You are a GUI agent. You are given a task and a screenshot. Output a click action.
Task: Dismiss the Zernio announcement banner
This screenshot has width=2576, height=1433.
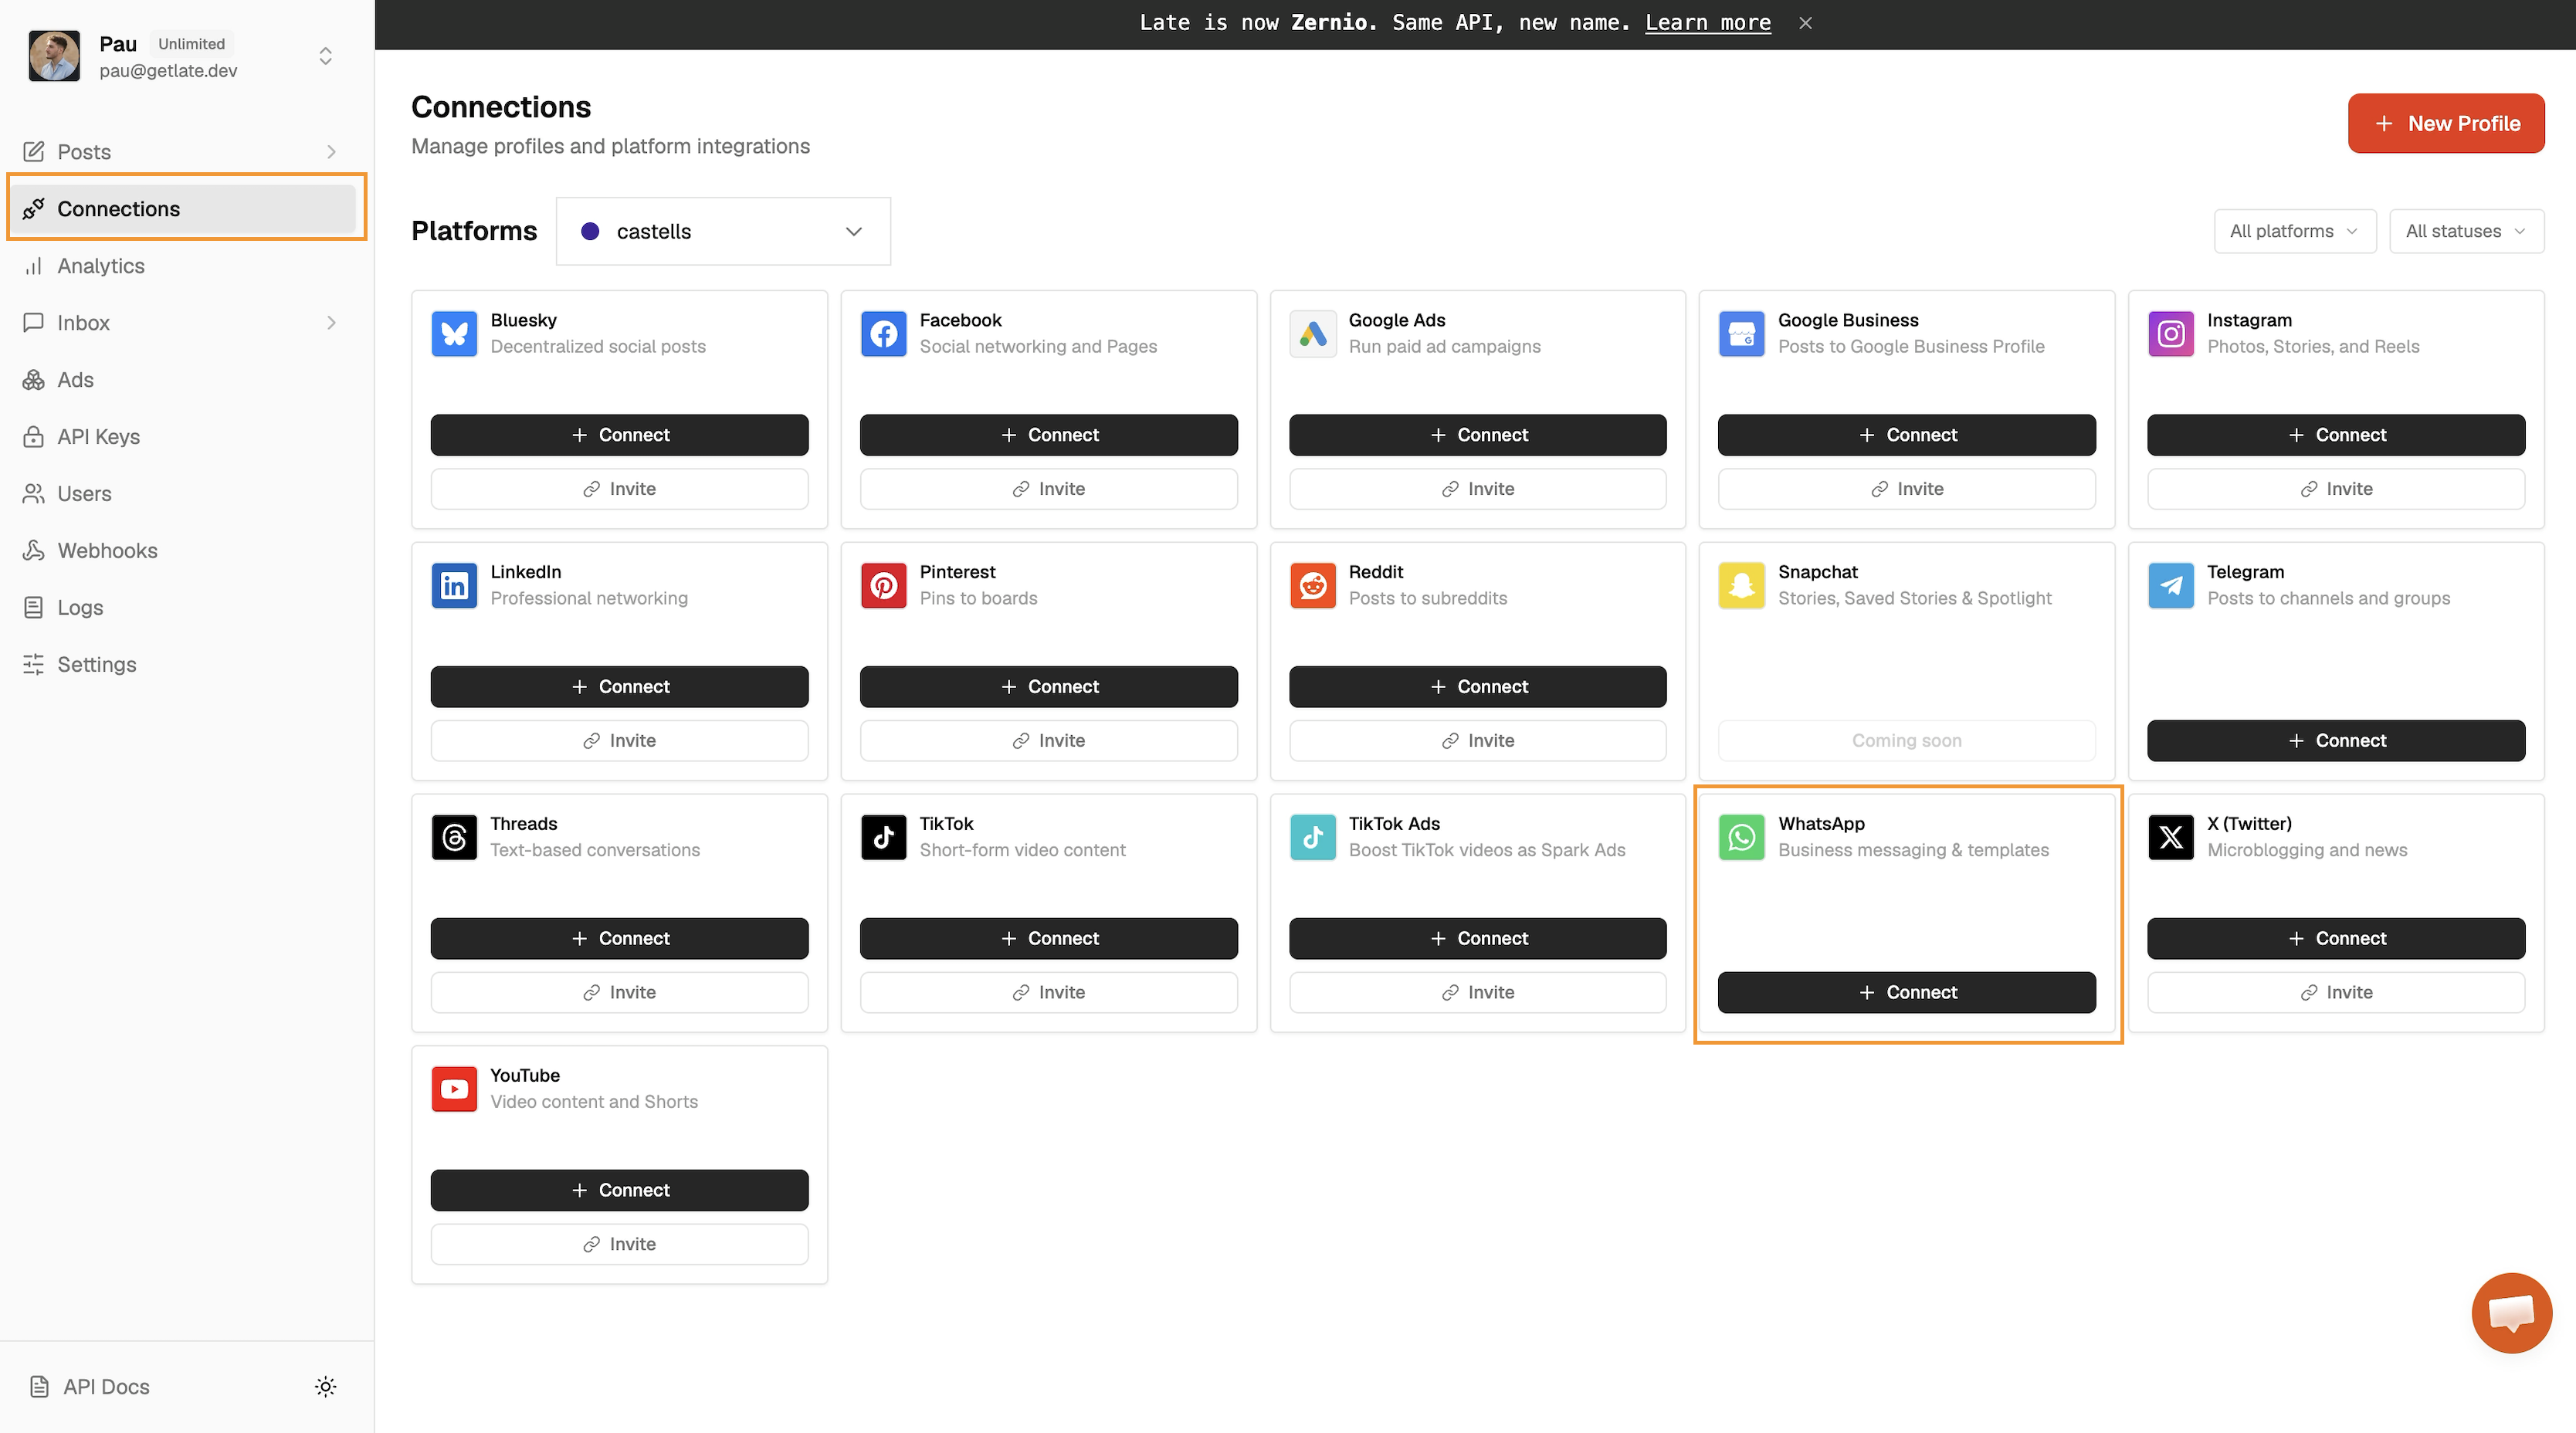[x=1805, y=23]
